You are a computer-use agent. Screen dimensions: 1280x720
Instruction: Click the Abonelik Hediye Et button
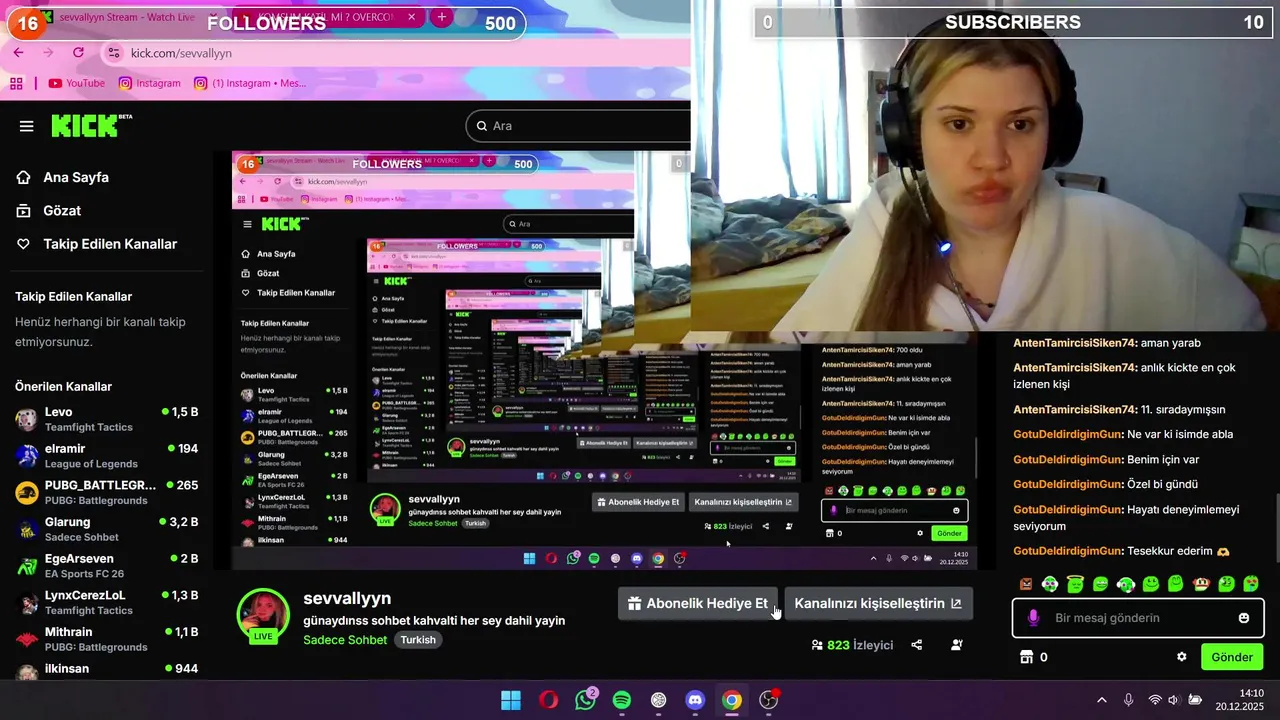(697, 603)
